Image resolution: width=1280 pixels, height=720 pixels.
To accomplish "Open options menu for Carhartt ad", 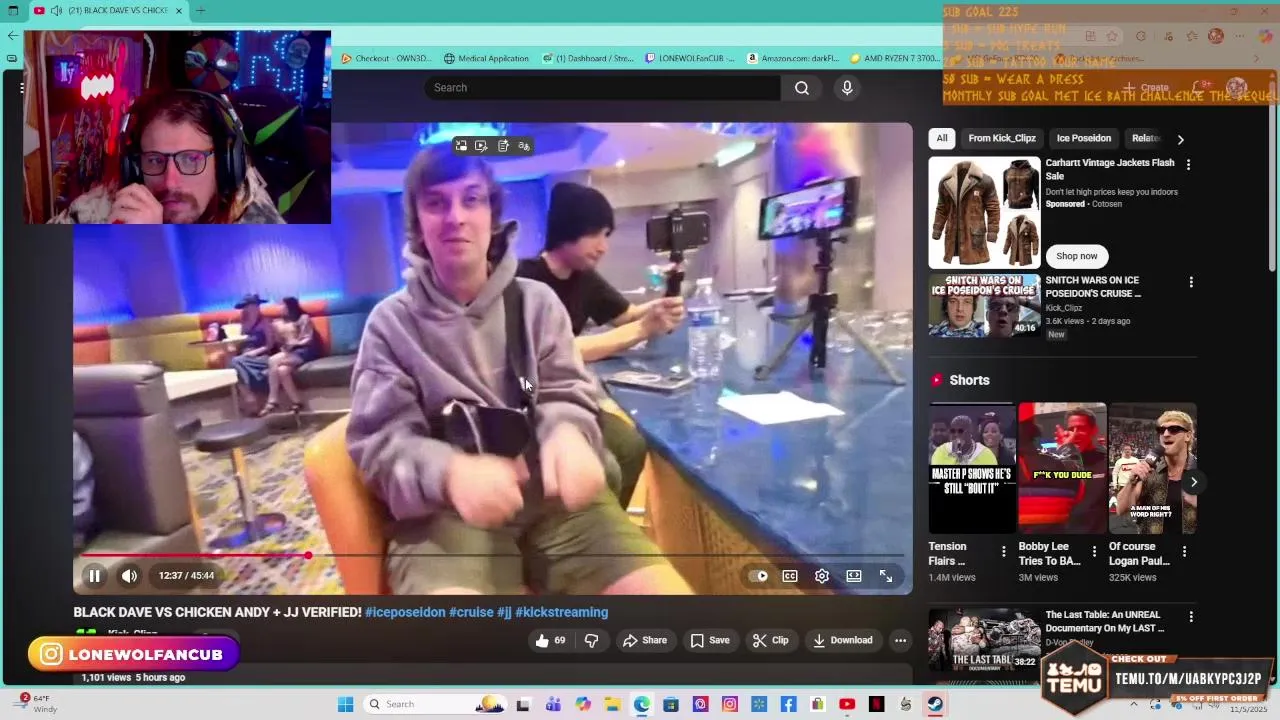I will [1188, 164].
